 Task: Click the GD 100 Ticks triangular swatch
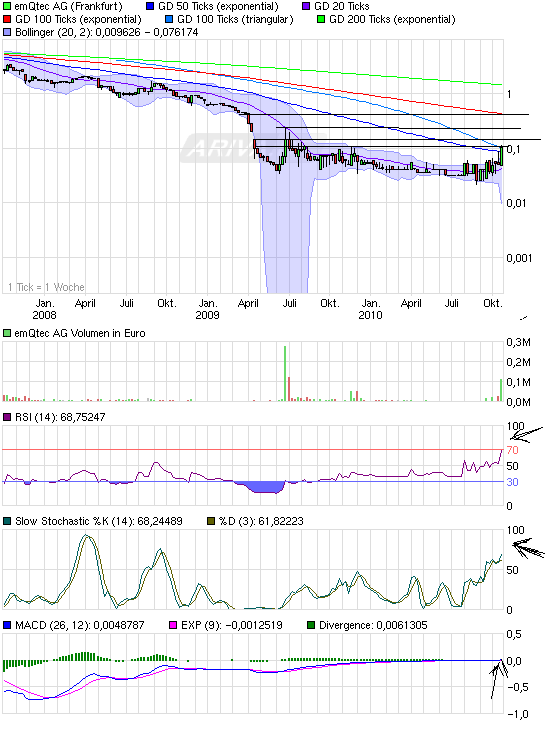(x=169, y=20)
